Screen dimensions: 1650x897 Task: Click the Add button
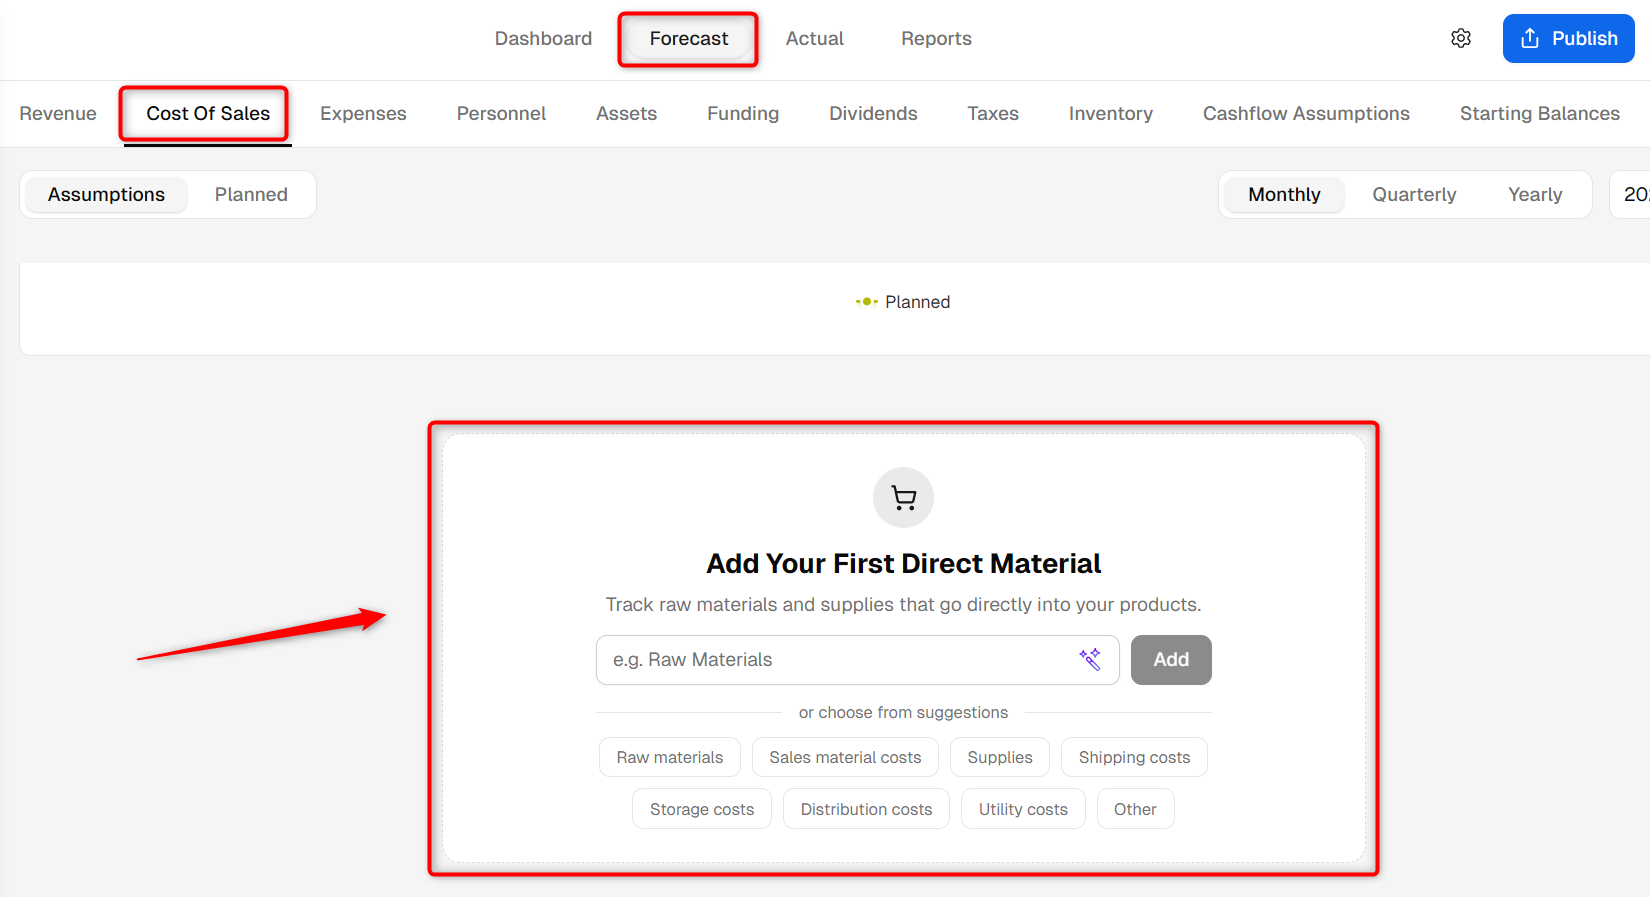pyautogui.click(x=1171, y=660)
